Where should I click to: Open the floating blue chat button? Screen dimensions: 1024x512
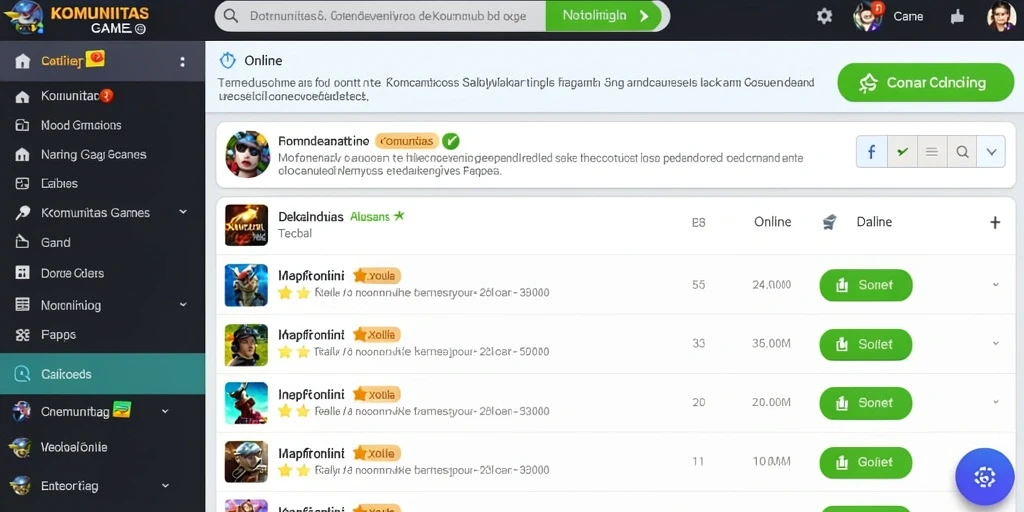click(x=984, y=477)
